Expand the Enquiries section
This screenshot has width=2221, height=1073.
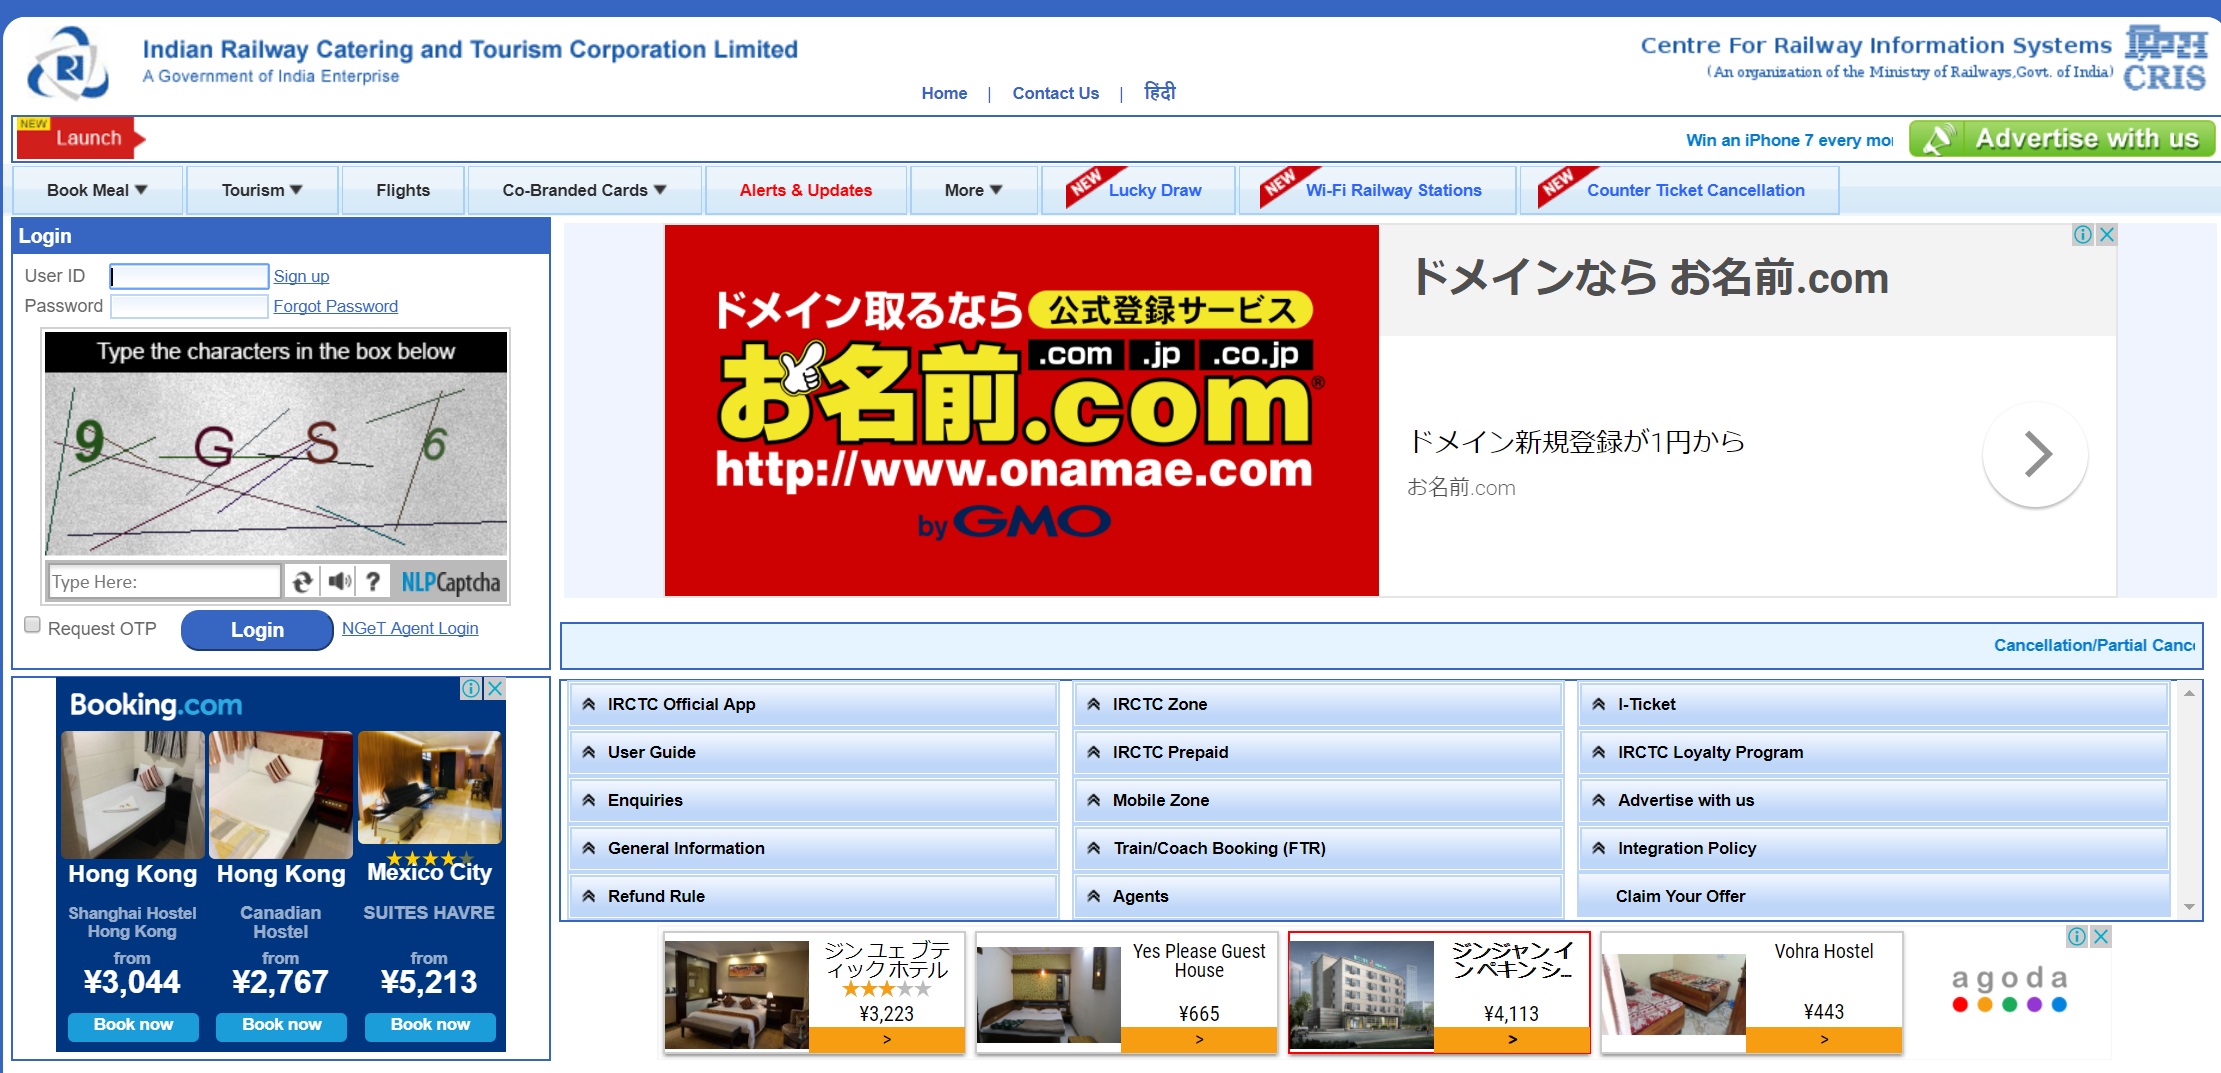(x=813, y=800)
